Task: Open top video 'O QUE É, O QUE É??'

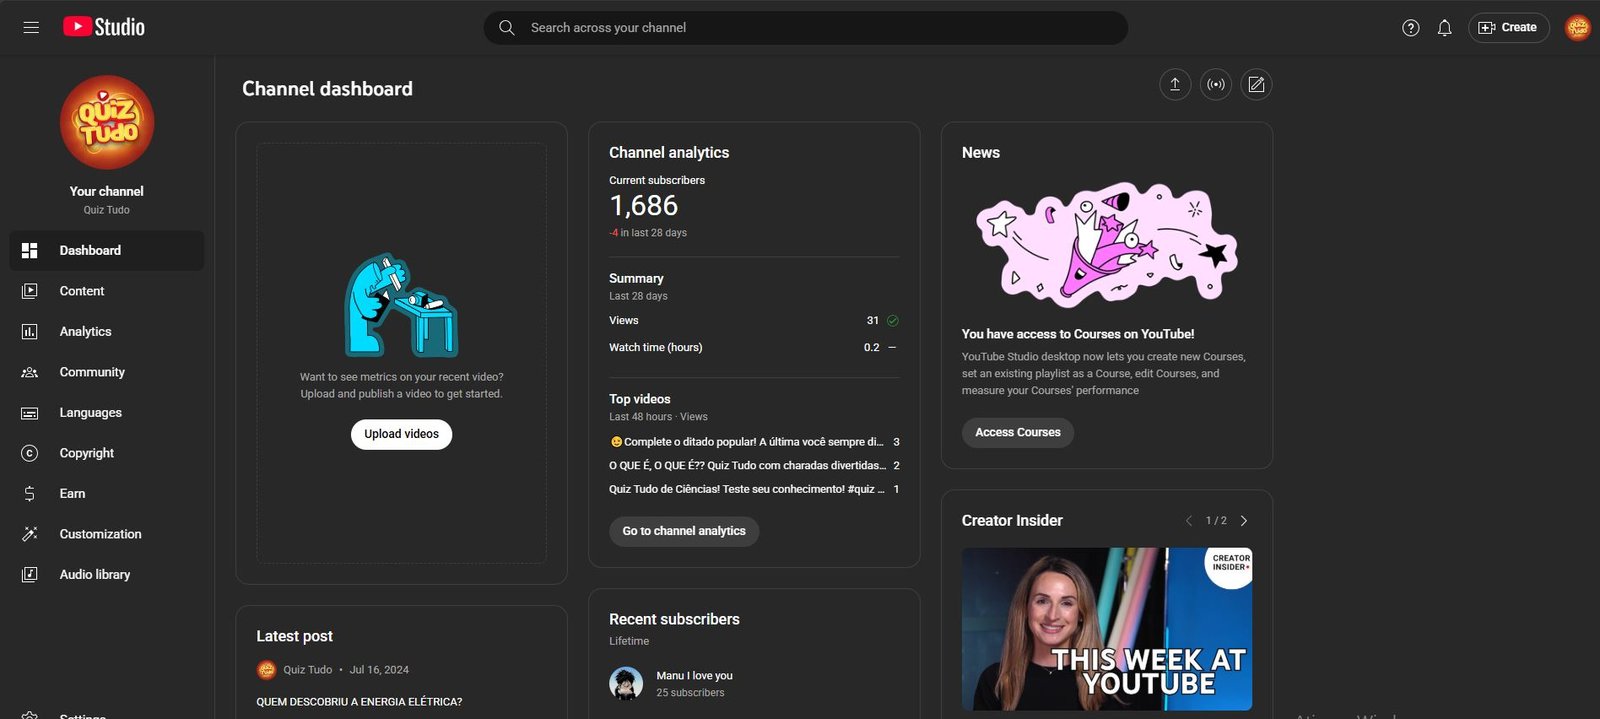Action: point(754,466)
